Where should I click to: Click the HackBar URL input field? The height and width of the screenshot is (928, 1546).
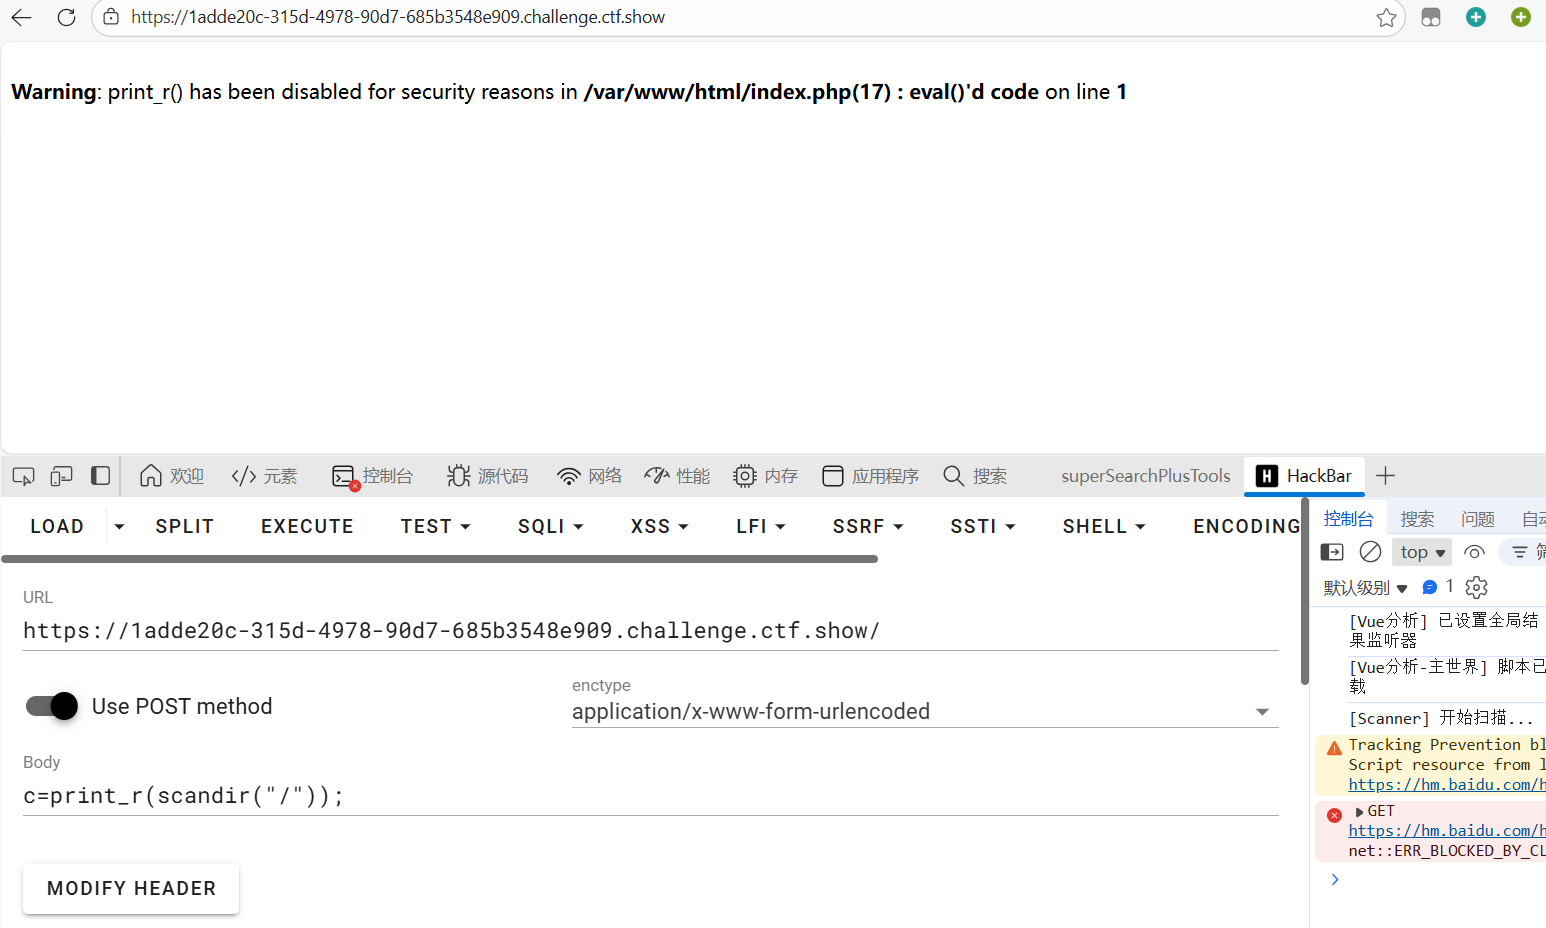[x=650, y=631]
